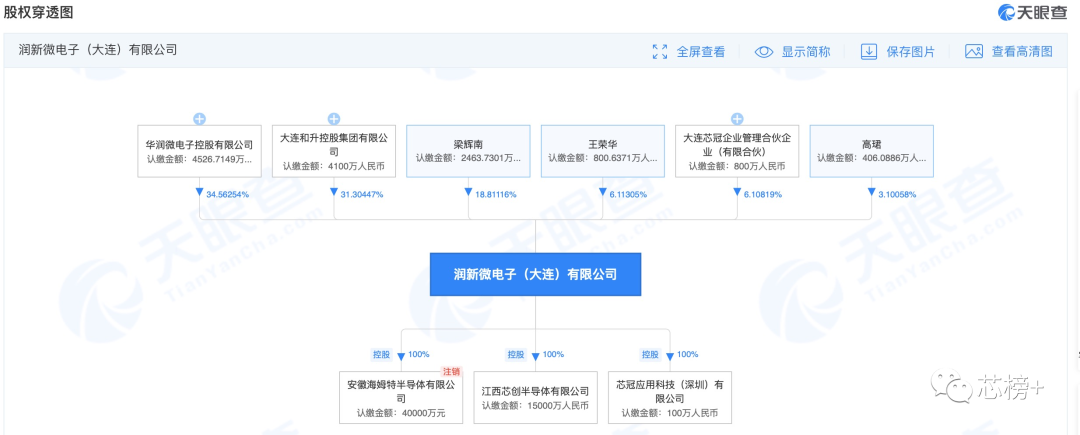Select shareholder 高珺 node

point(871,151)
